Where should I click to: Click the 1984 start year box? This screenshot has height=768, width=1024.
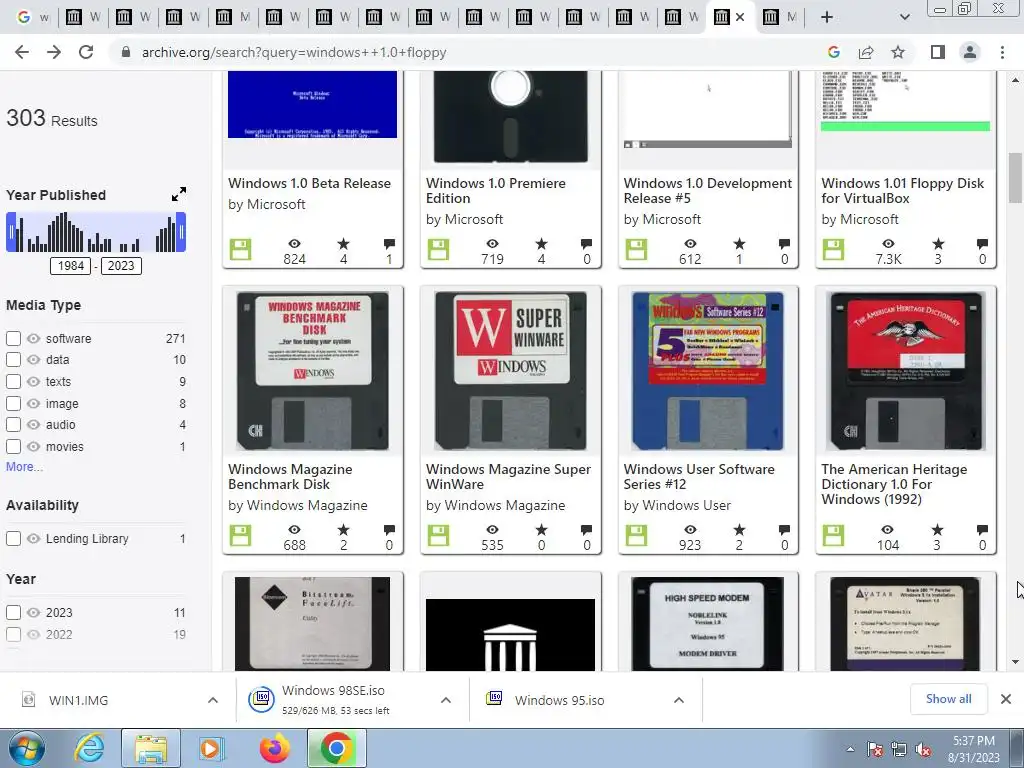point(71,266)
